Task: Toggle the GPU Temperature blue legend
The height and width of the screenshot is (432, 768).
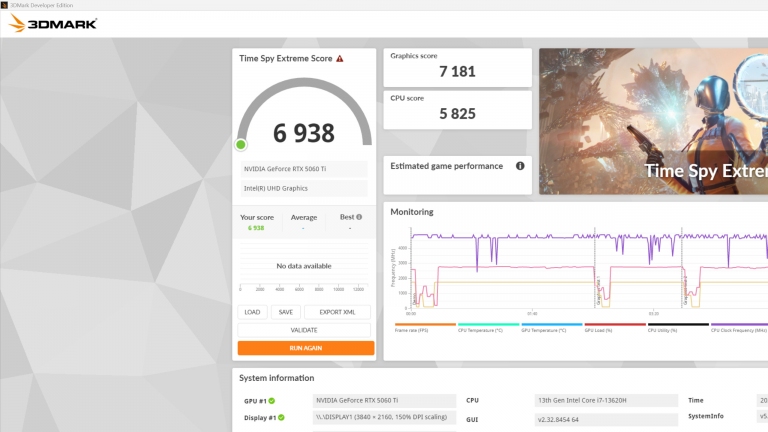Action: (x=552, y=327)
